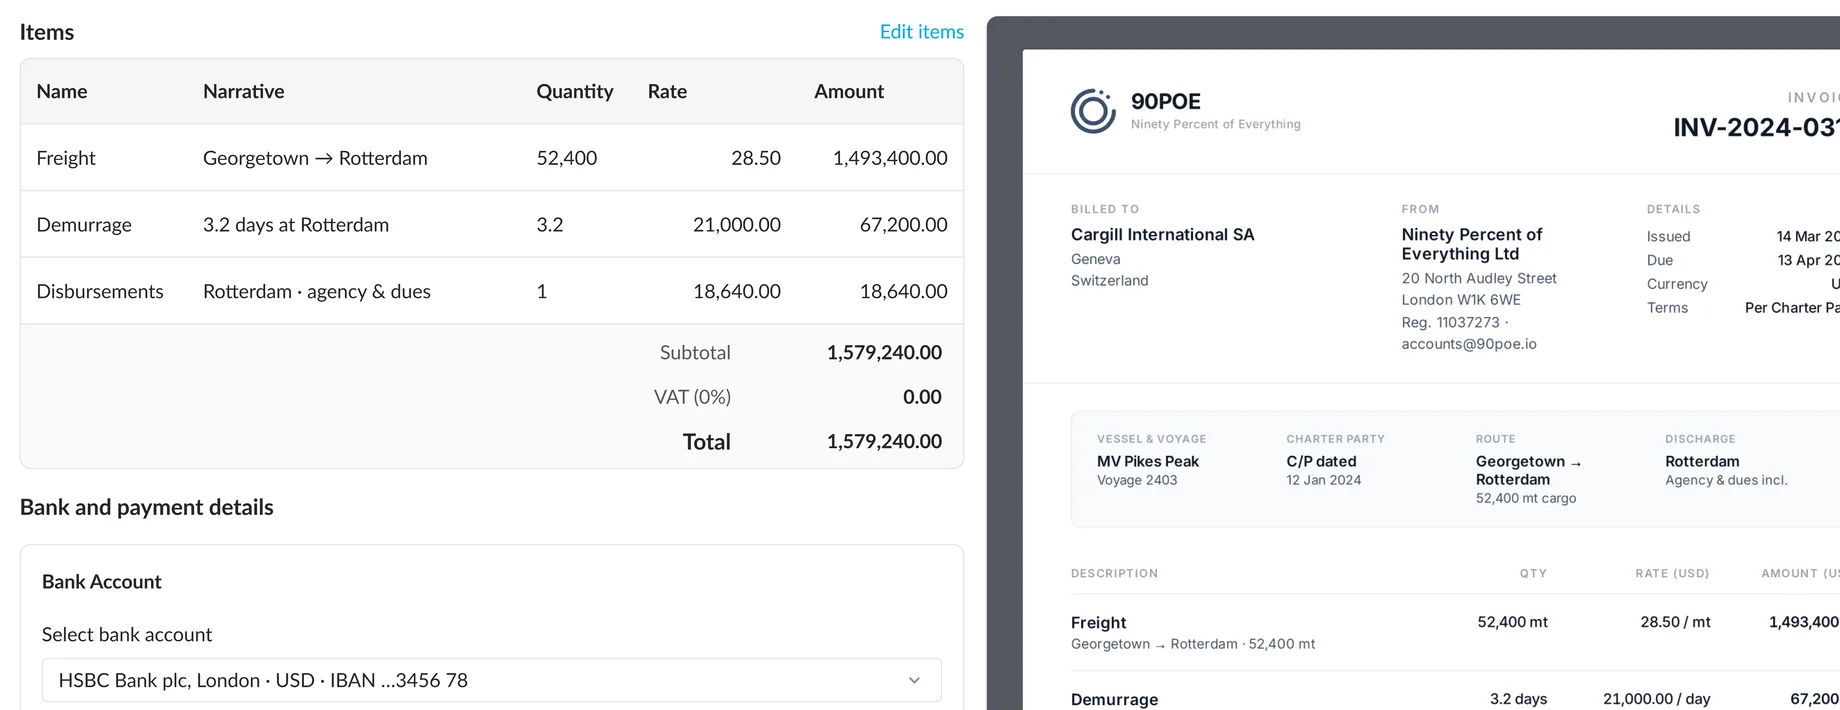Click the Amount column header

coord(849,91)
